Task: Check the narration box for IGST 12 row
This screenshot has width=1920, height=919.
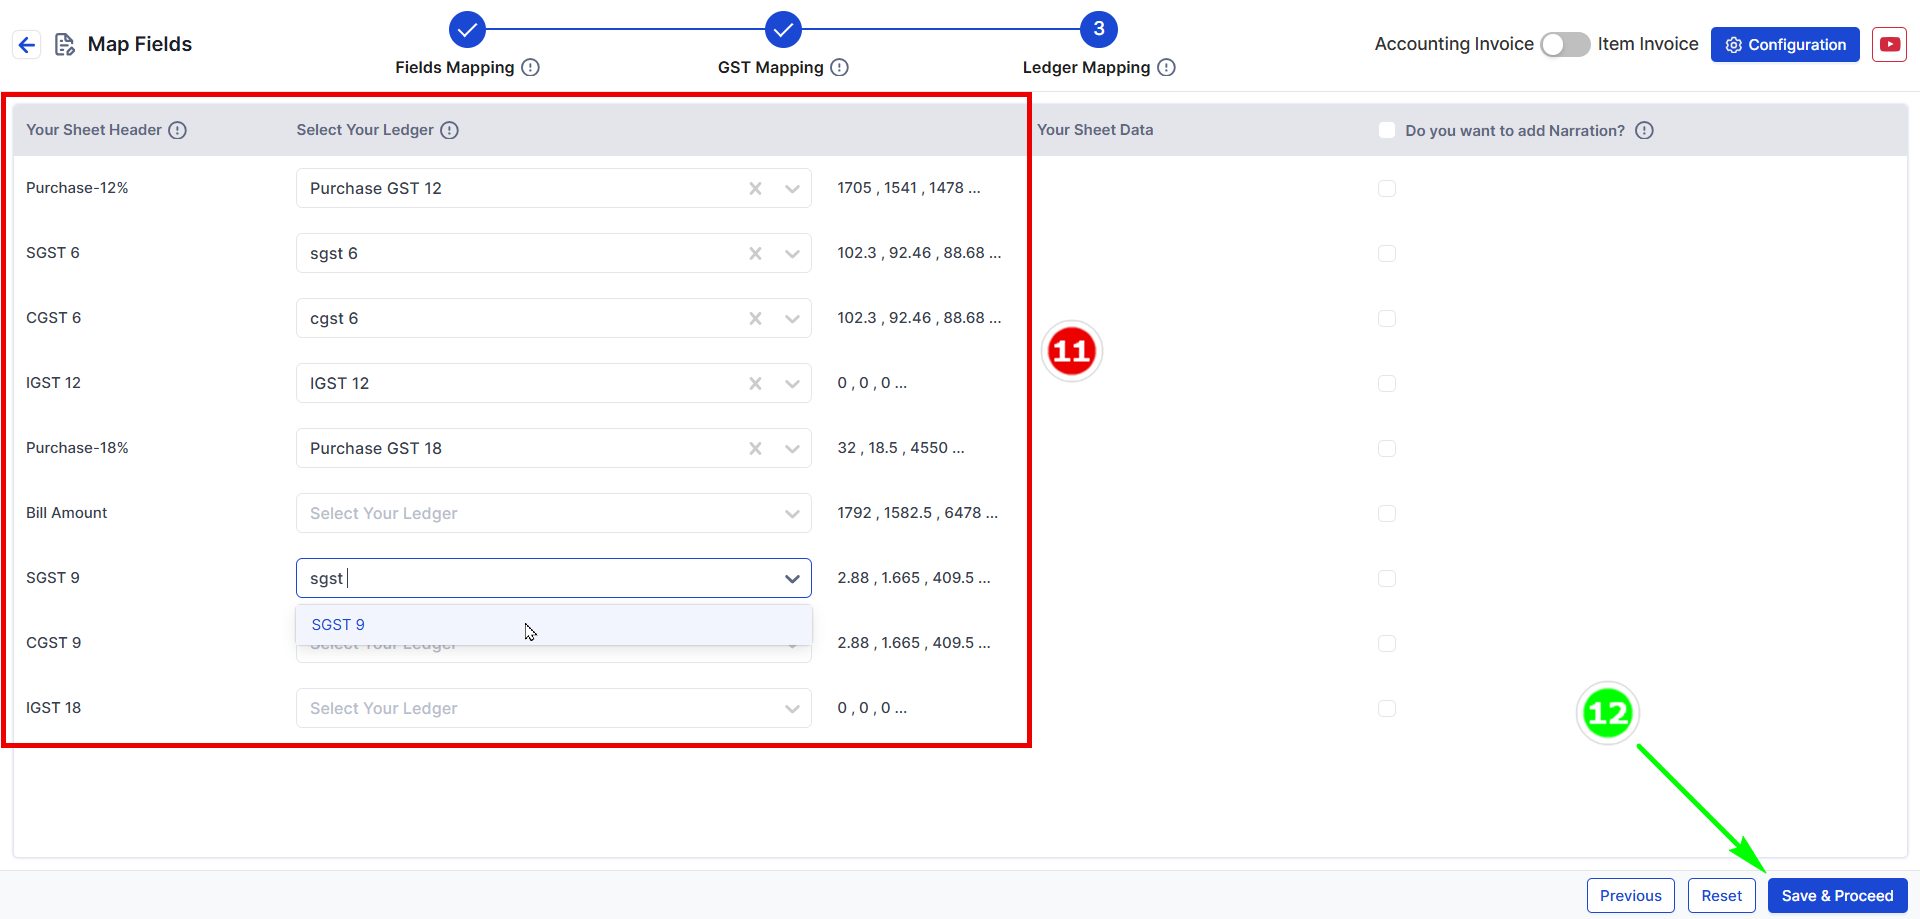Action: (1386, 383)
